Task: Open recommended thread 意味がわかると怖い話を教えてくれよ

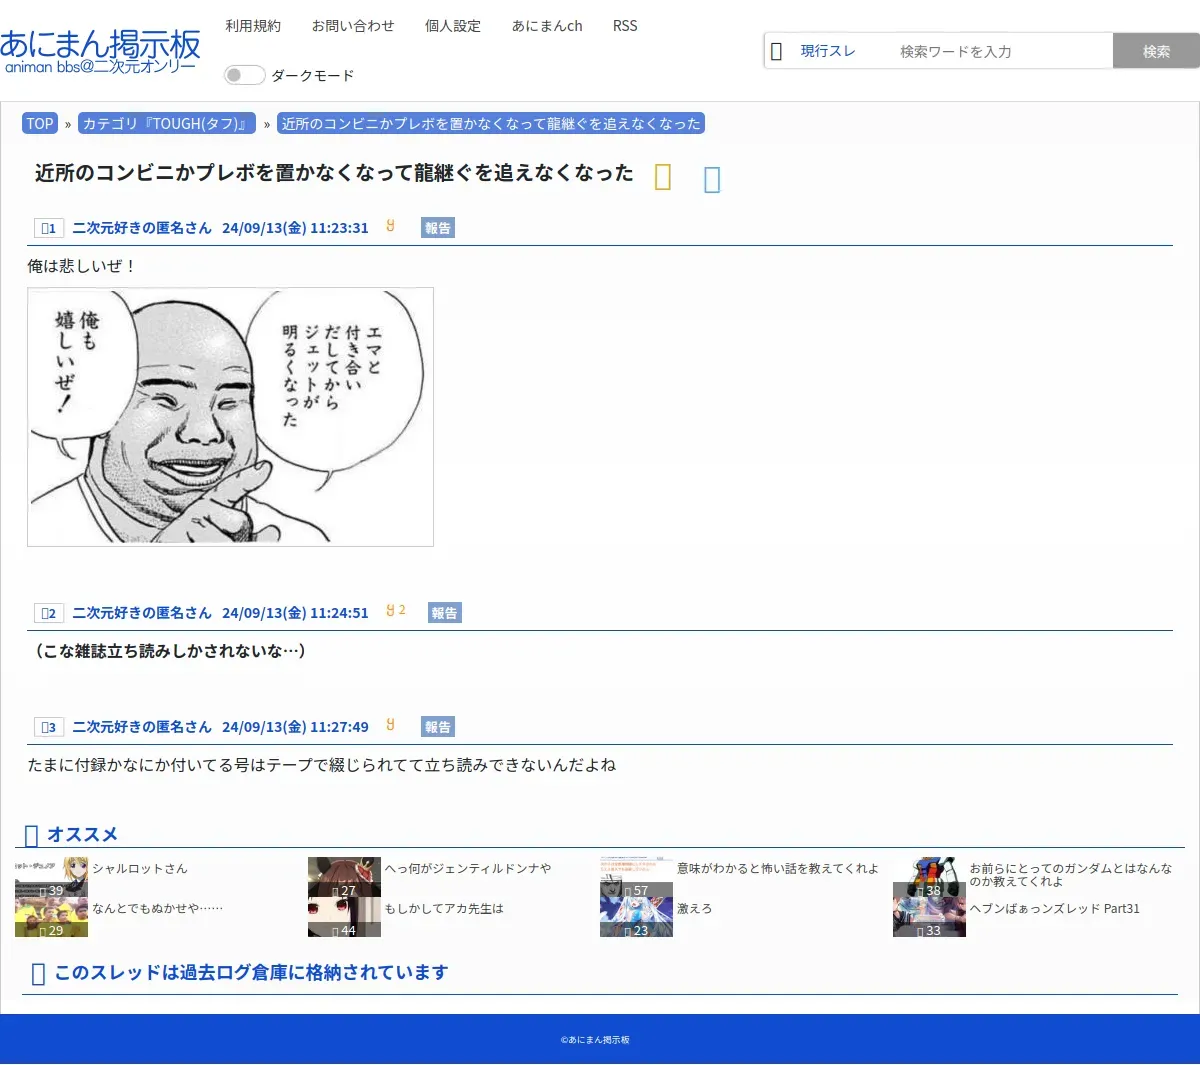Action: click(778, 869)
